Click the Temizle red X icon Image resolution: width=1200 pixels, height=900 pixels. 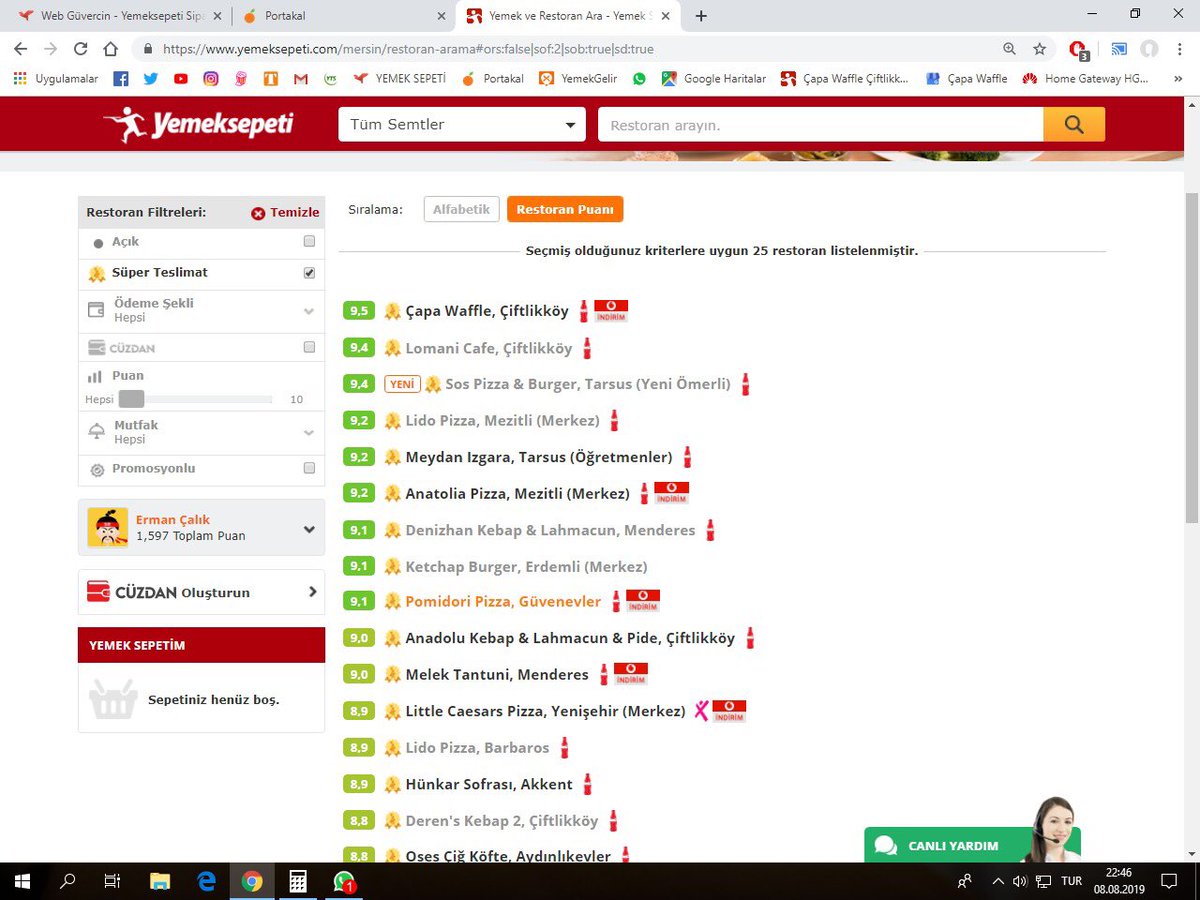258,213
